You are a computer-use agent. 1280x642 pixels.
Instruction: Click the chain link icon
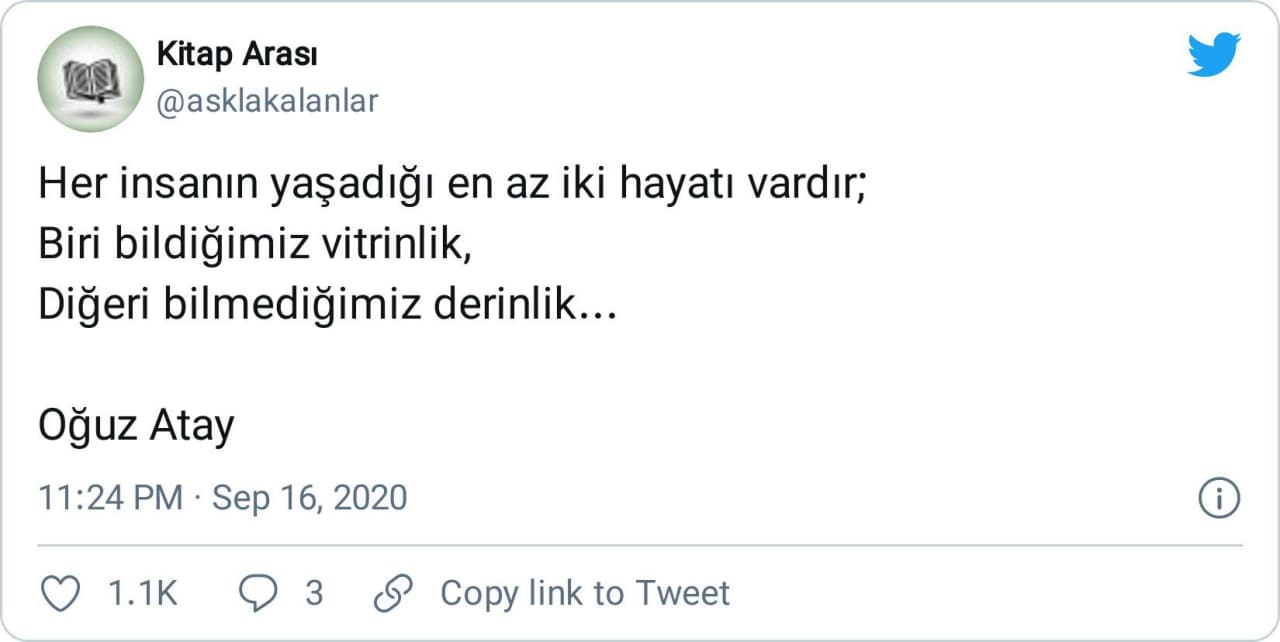click(389, 593)
